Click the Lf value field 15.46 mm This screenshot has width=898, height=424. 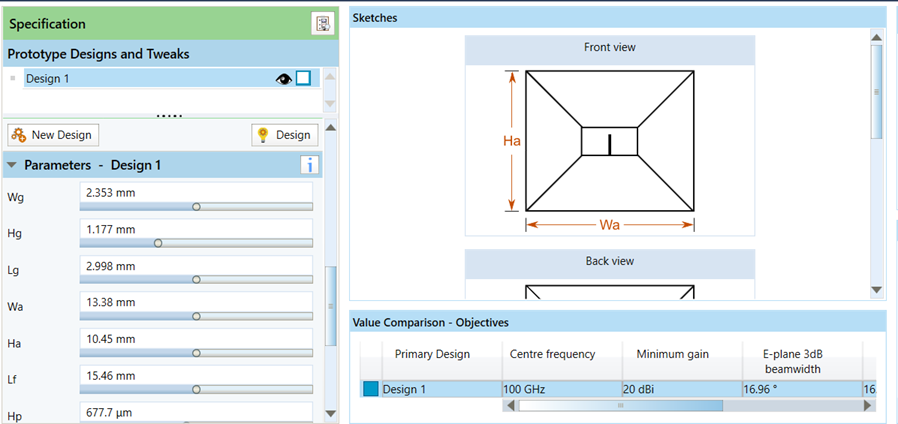(x=196, y=375)
